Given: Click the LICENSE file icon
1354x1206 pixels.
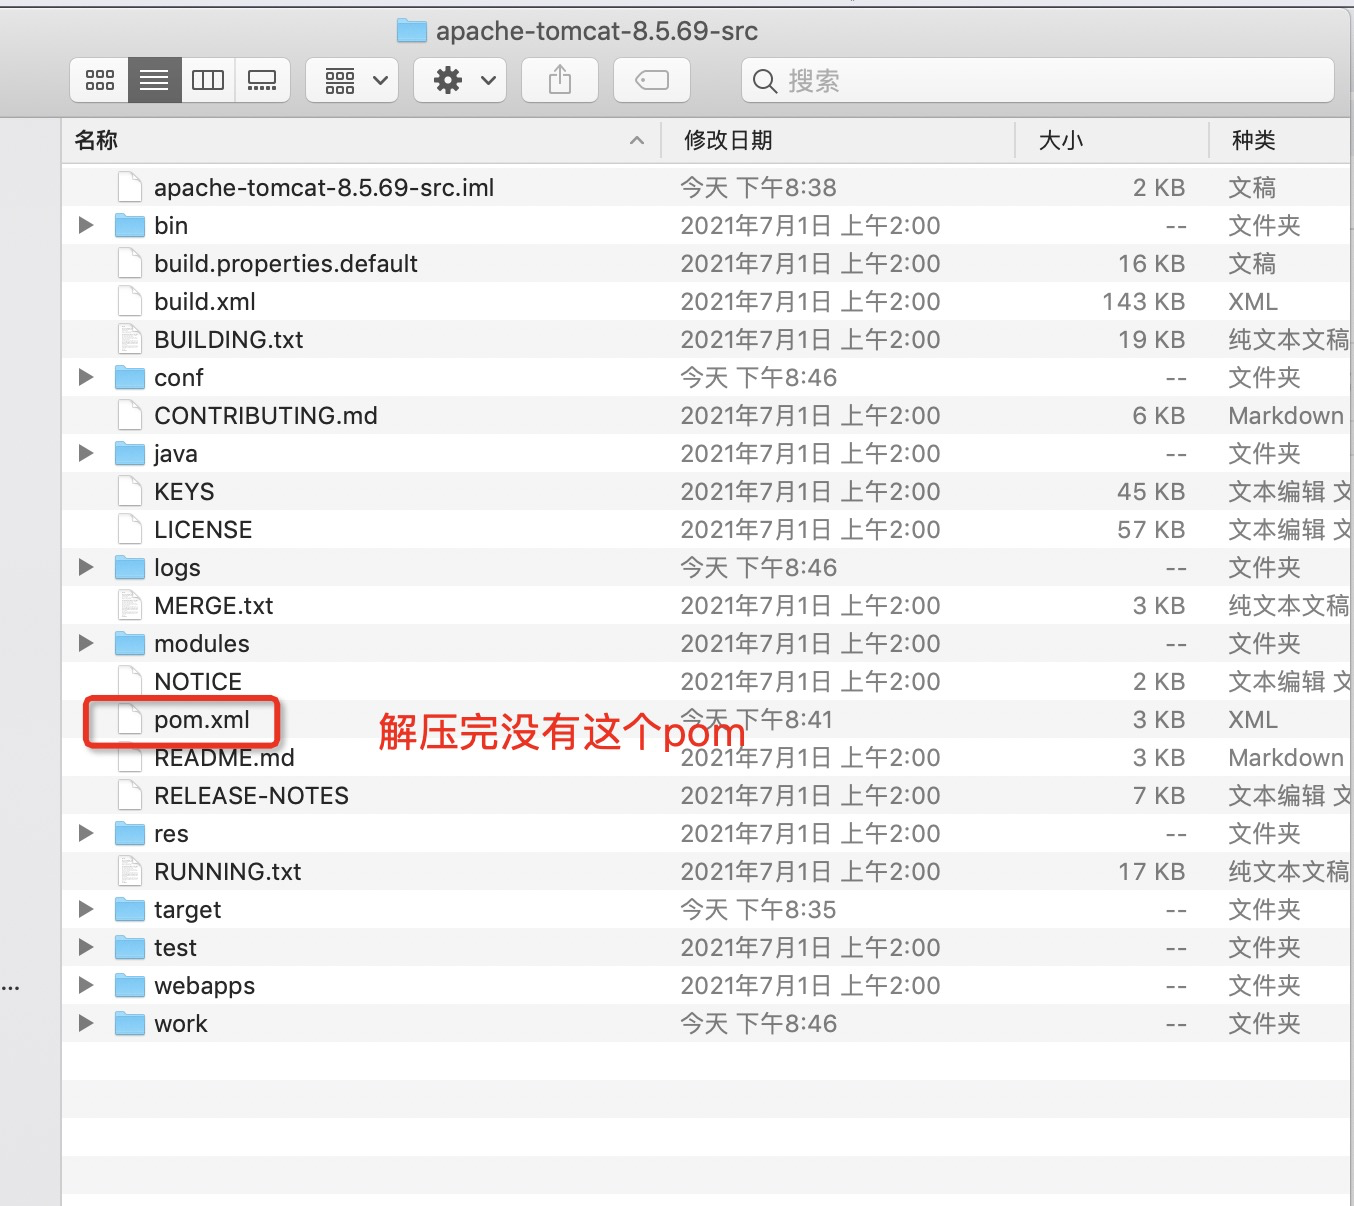Looking at the screenshot, I should (130, 529).
